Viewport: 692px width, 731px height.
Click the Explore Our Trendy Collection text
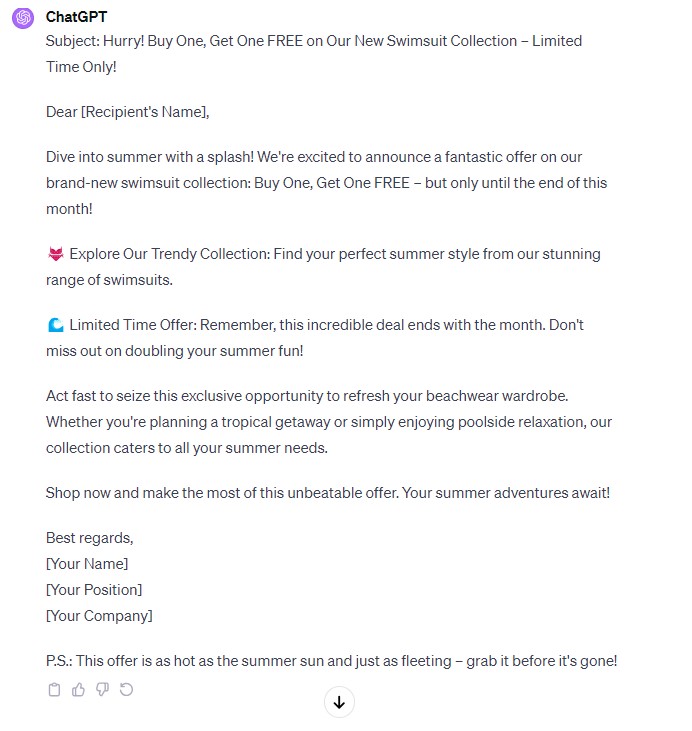click(170, 254)
